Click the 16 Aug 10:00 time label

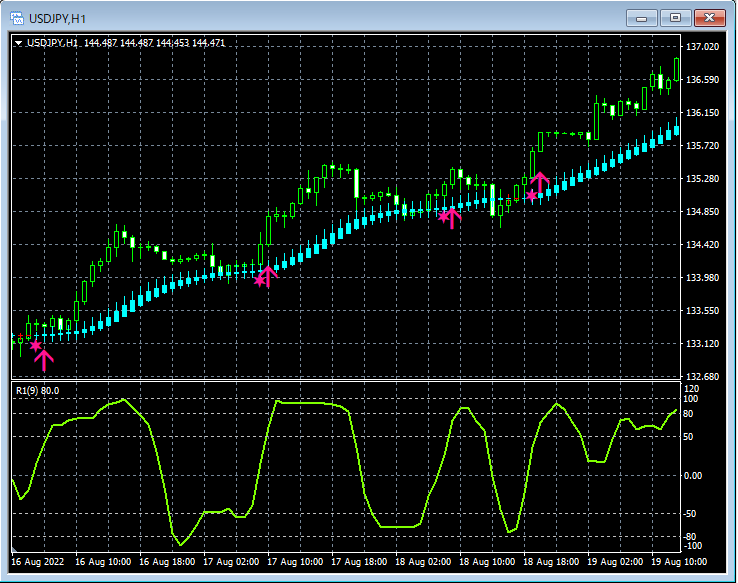point(103,562)
